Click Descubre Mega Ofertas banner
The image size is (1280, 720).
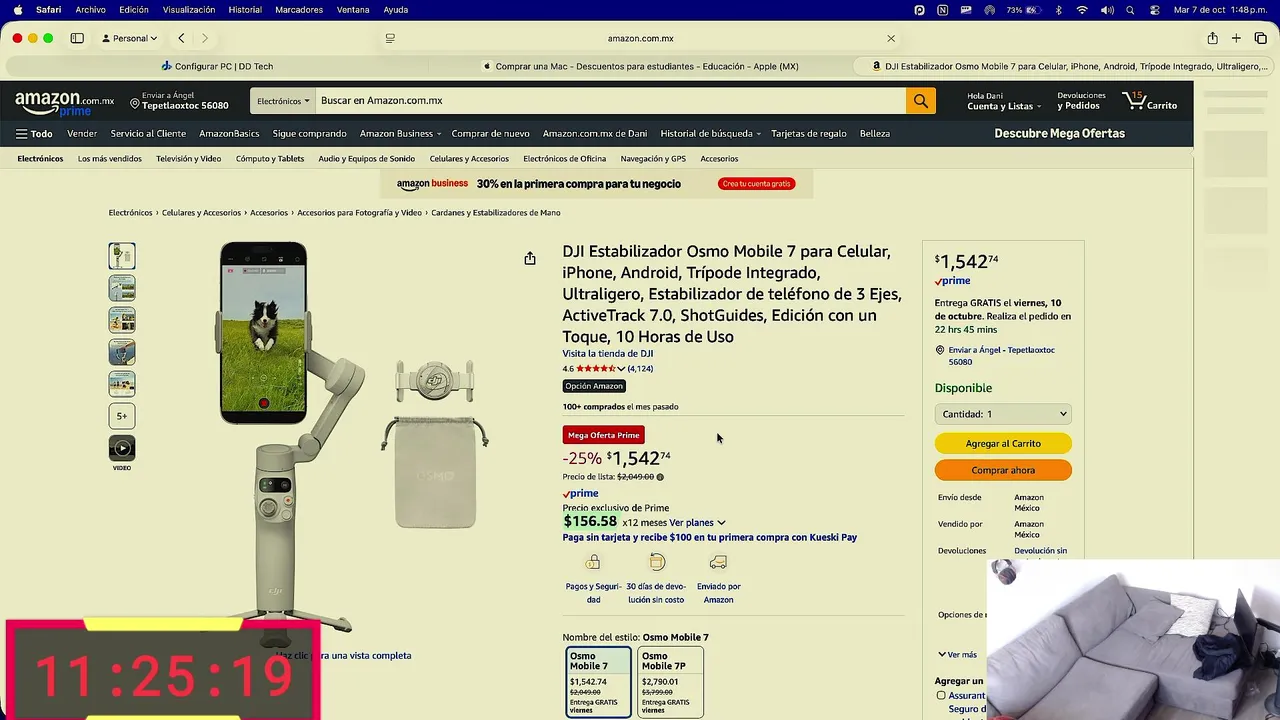pos(1059,133)
